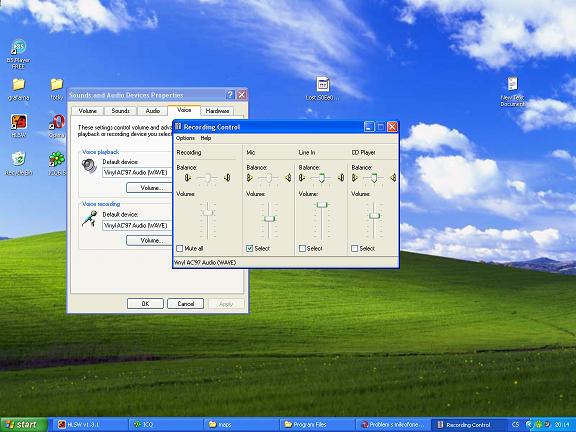Screen dimensions: 576x432
Task: Click the help question mark in Sounds properties
Action: [230, 95]
